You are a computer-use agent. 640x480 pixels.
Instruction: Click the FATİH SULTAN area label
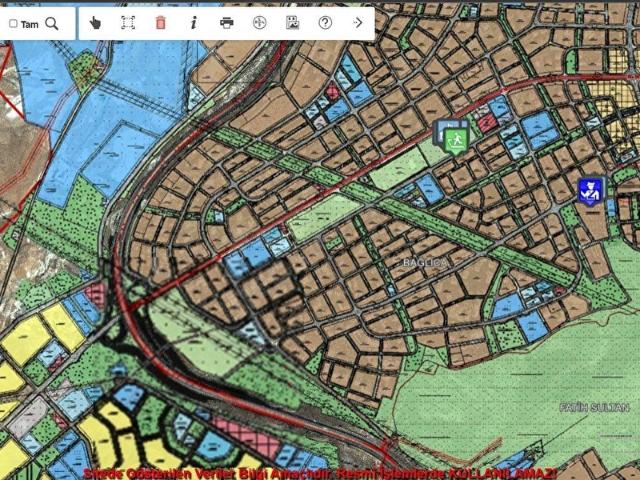click(594, 407)
